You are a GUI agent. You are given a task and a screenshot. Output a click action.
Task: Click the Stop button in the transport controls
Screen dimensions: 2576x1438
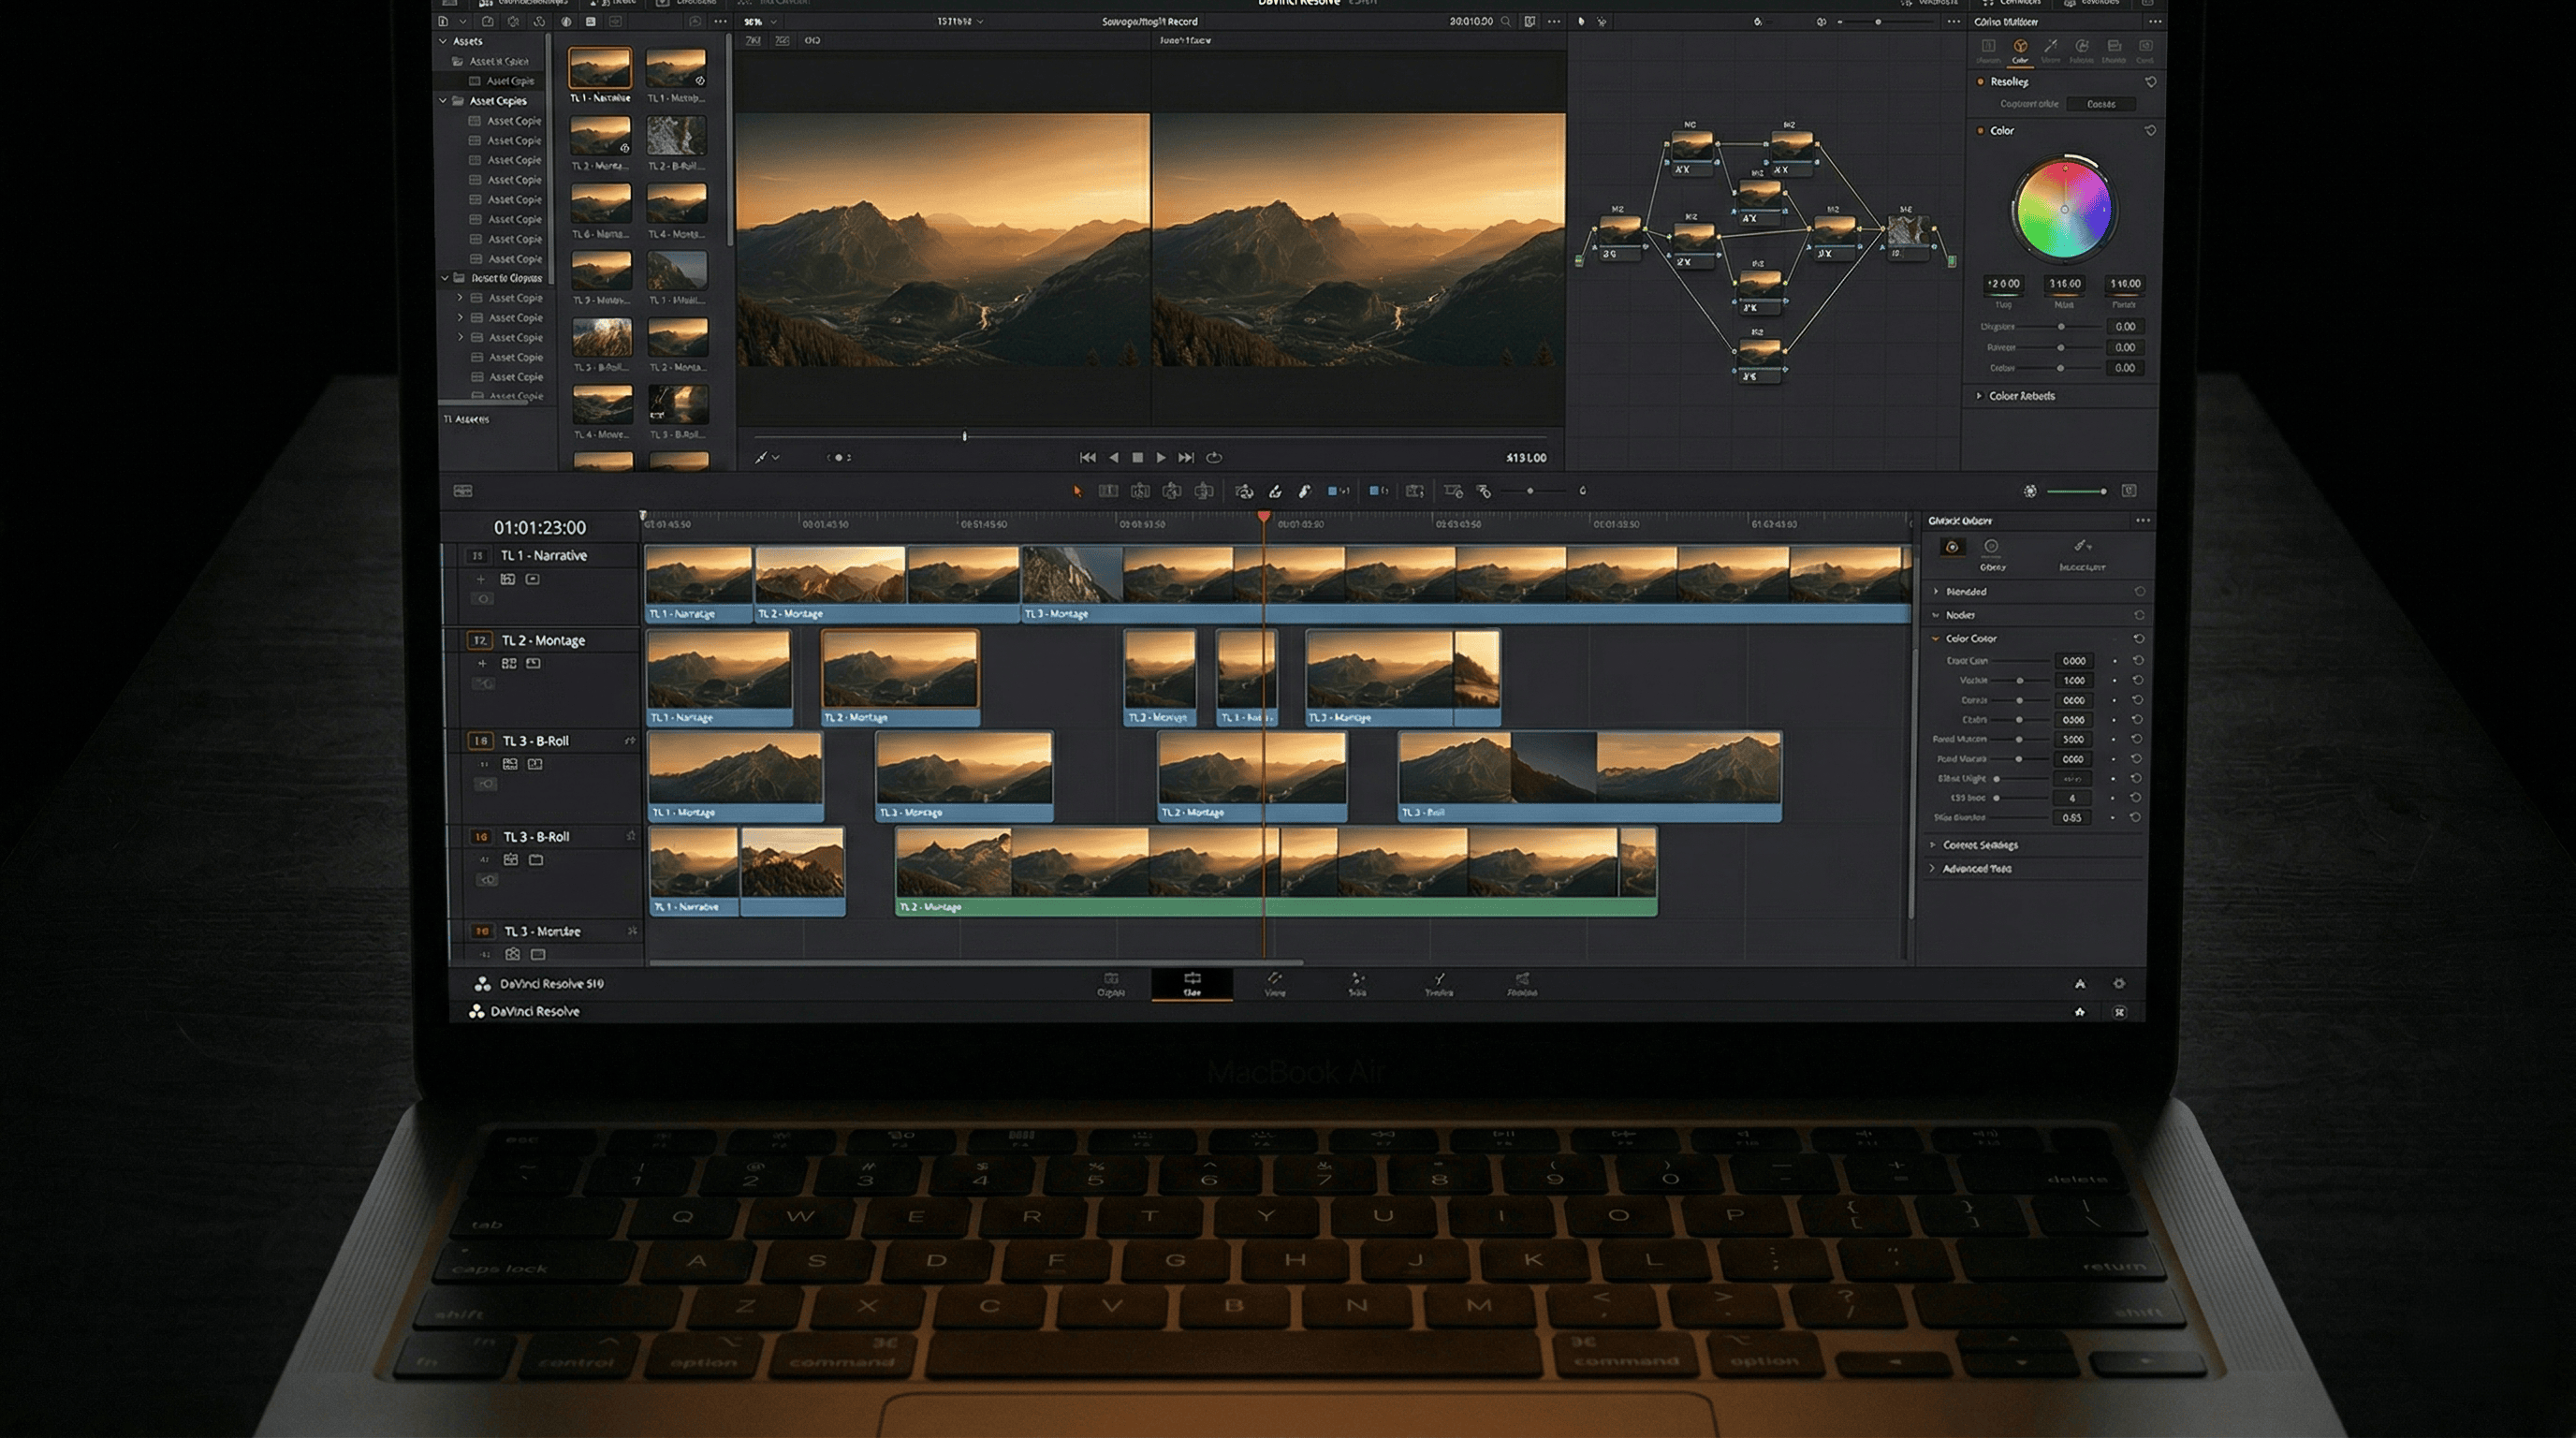point(1138,458)
